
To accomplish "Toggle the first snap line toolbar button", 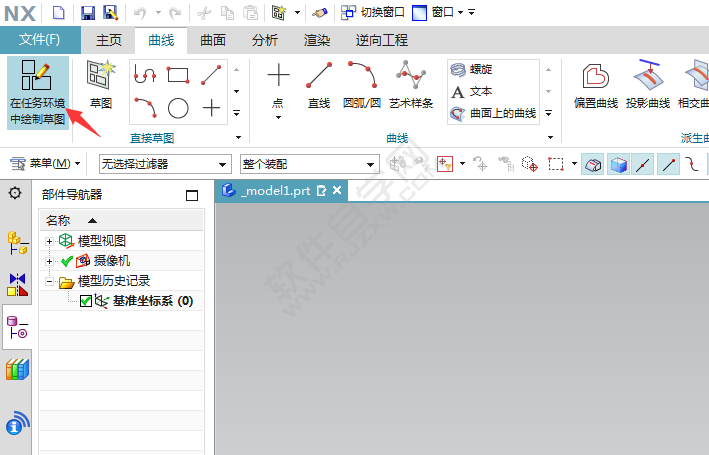I will (x=643, y=164).
